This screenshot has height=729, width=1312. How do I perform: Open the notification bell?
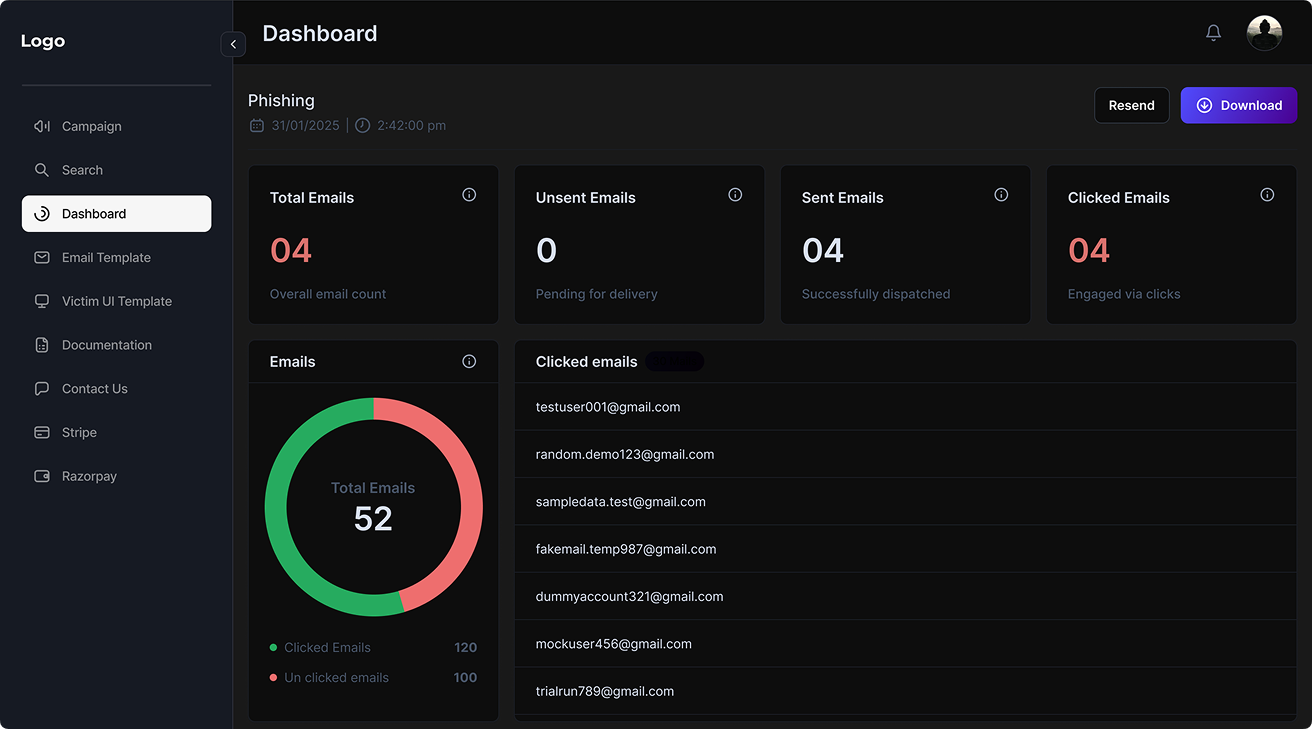[1213, 32]
